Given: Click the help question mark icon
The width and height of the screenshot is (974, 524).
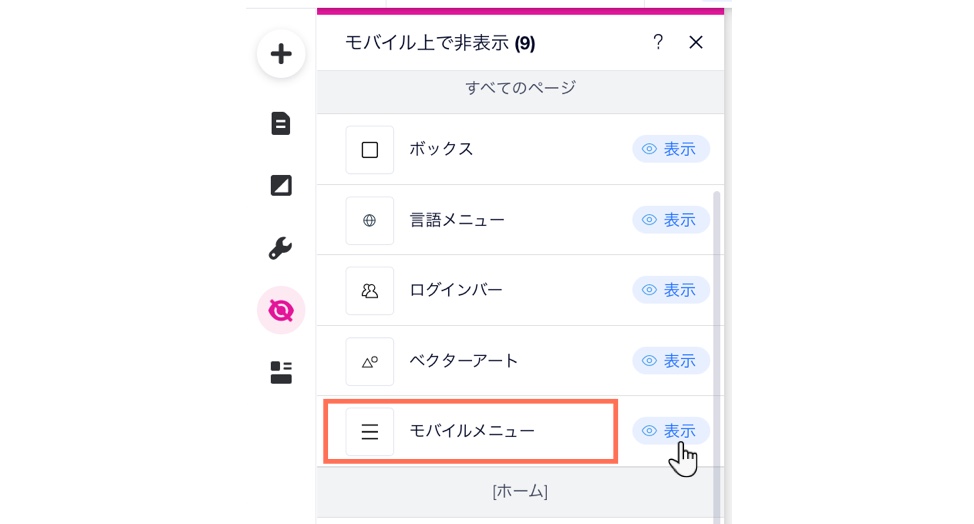Looking at the screenshot, I should (x=658, y=42).
